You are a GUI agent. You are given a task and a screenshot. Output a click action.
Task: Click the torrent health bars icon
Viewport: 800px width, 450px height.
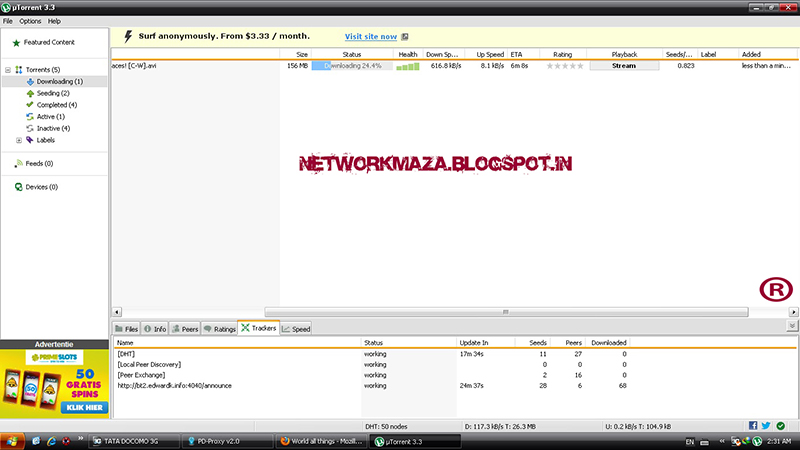(x=408, y=66)
